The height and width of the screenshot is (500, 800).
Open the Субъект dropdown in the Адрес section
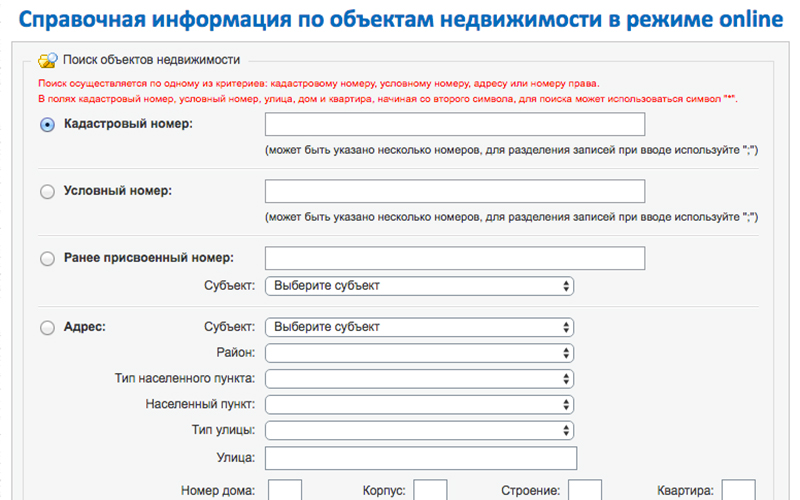(x=419, y=327)
